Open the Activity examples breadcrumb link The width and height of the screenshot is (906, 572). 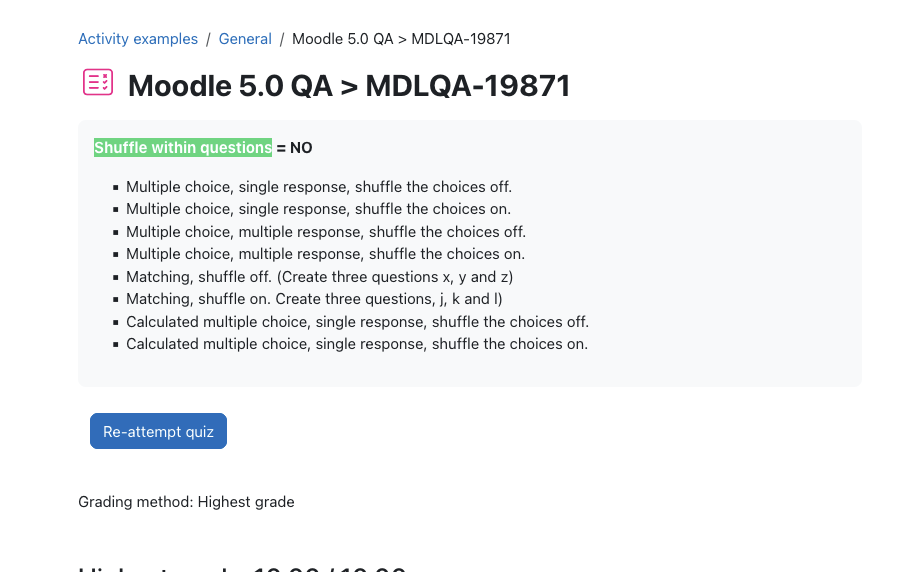(138, 39)
